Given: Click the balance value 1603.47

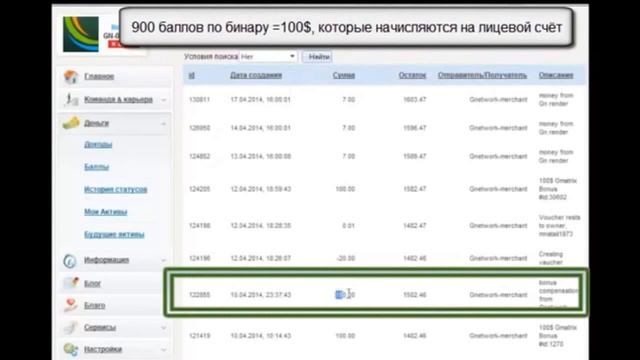Looking at the screenshot, I should pos(415,99).
